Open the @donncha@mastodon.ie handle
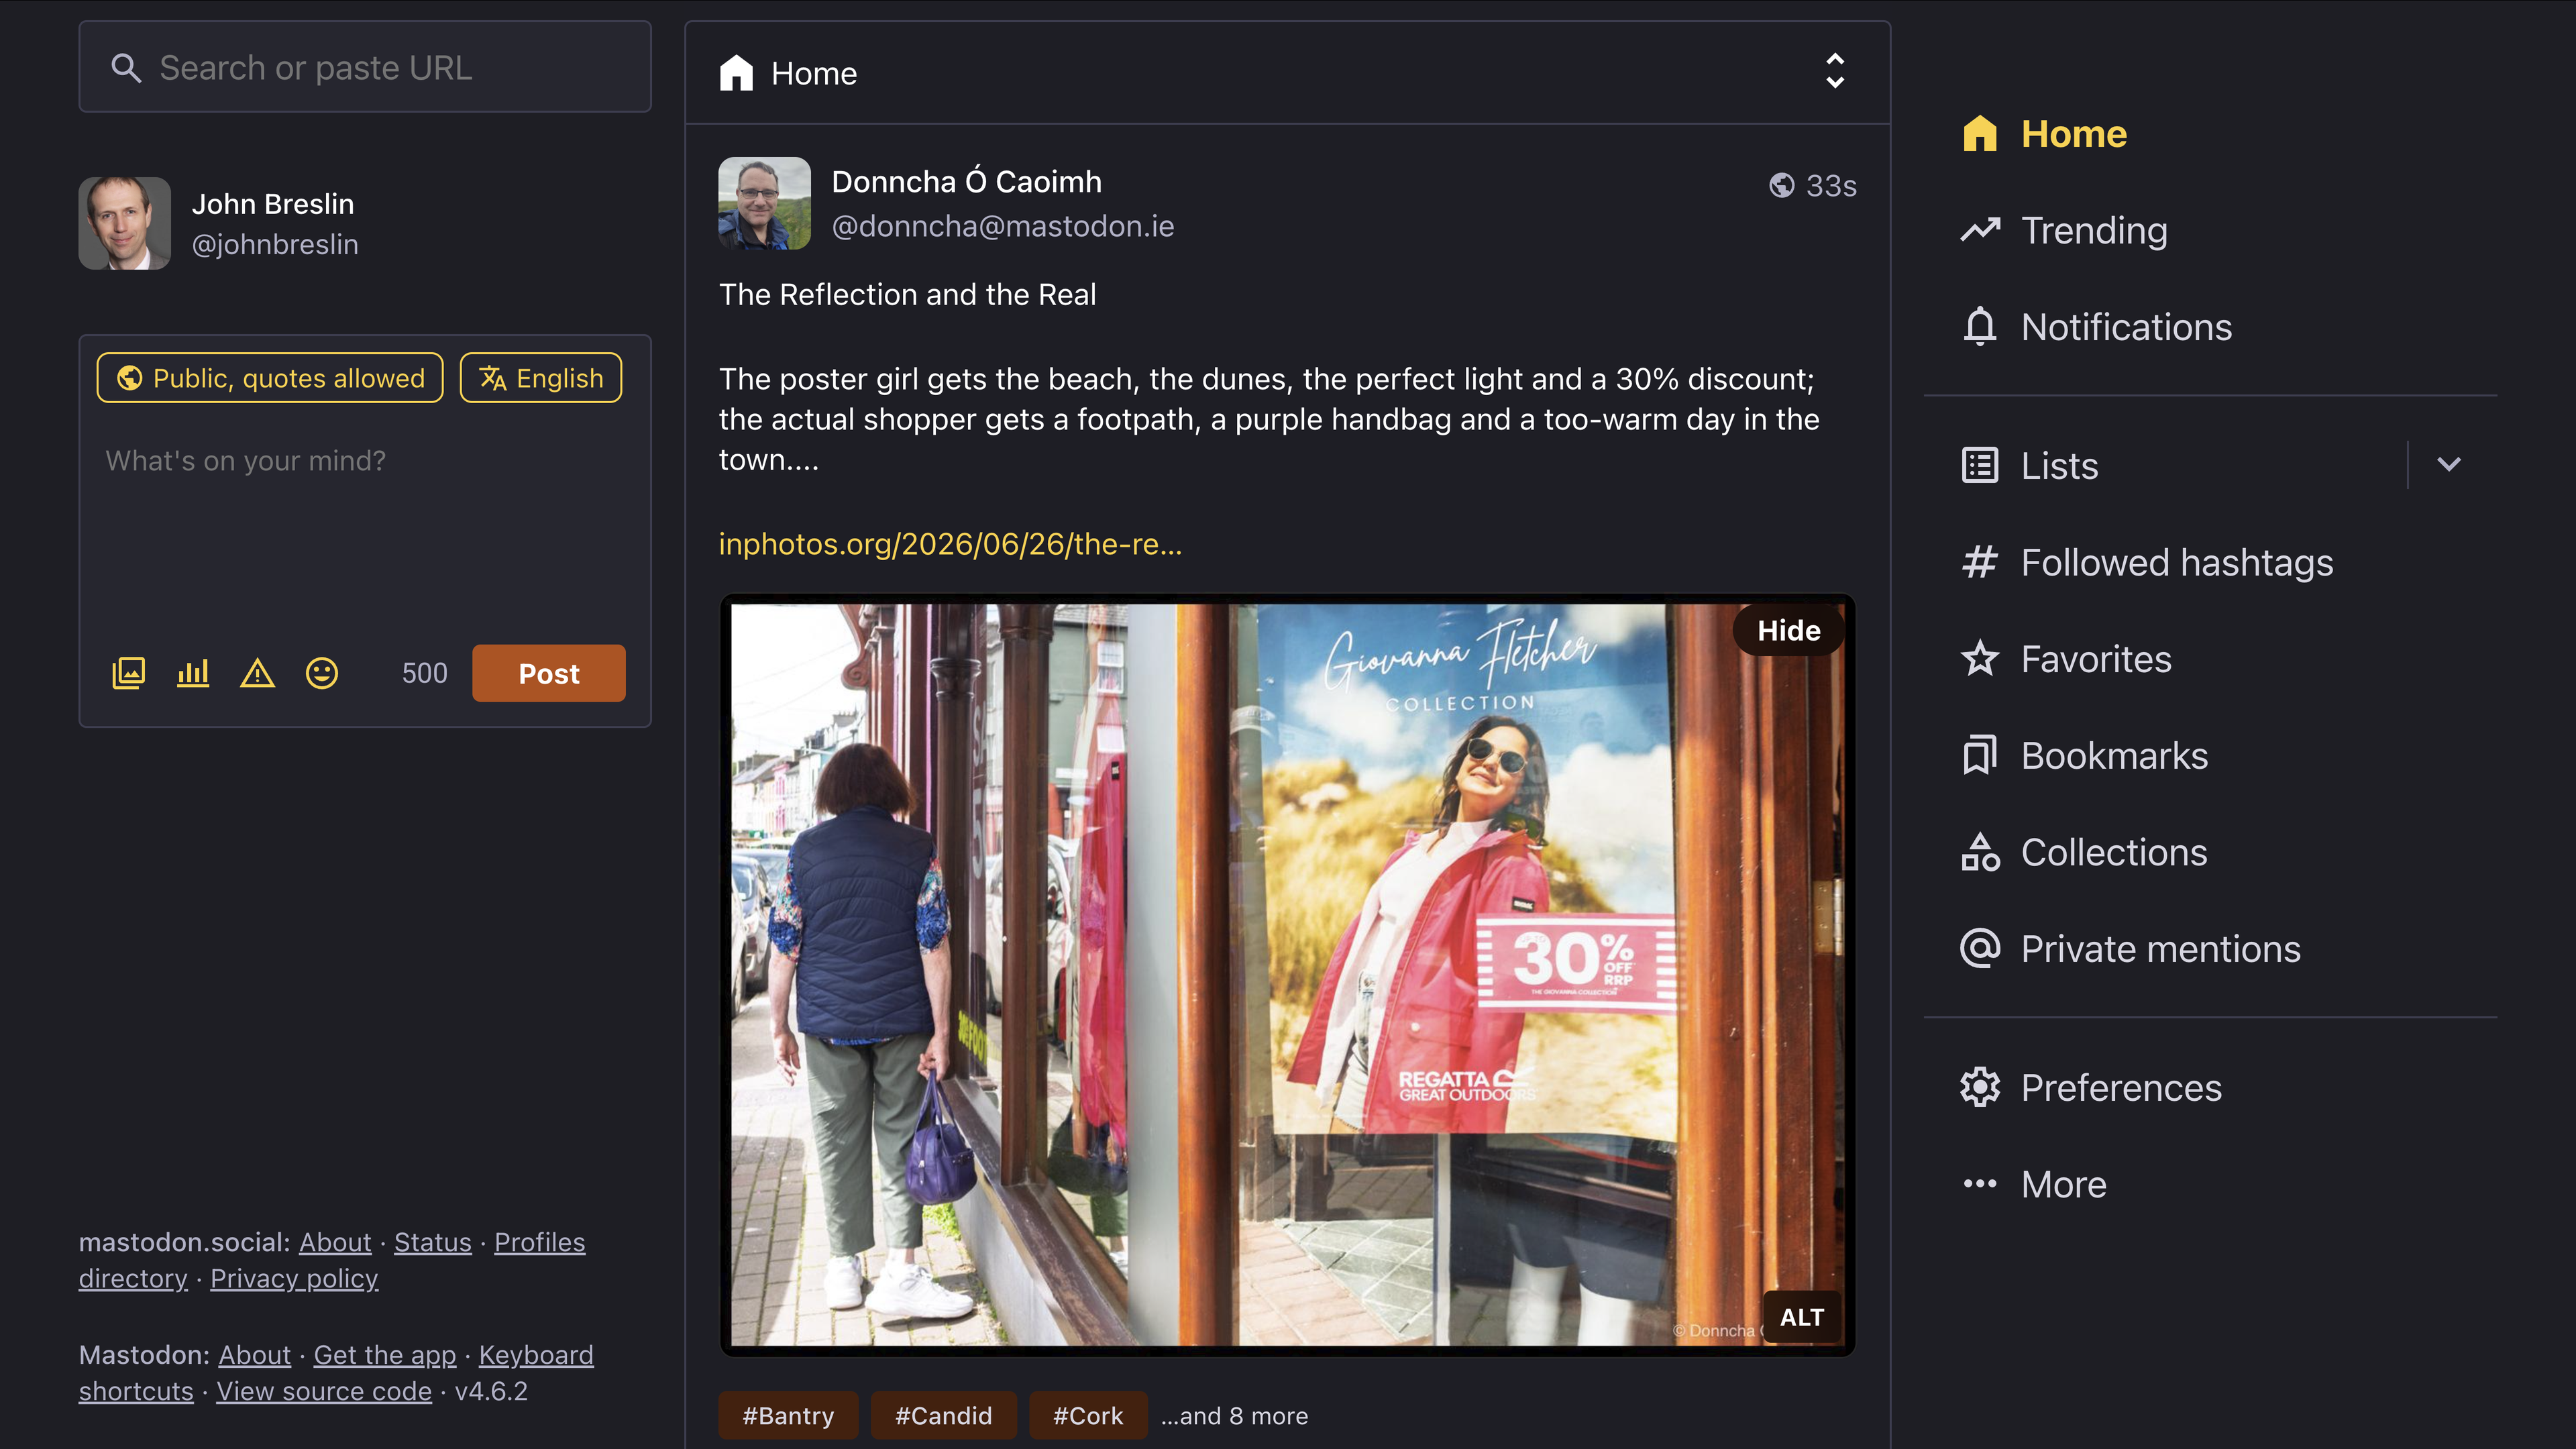2576x1449 pixels. click(1003, 227)
